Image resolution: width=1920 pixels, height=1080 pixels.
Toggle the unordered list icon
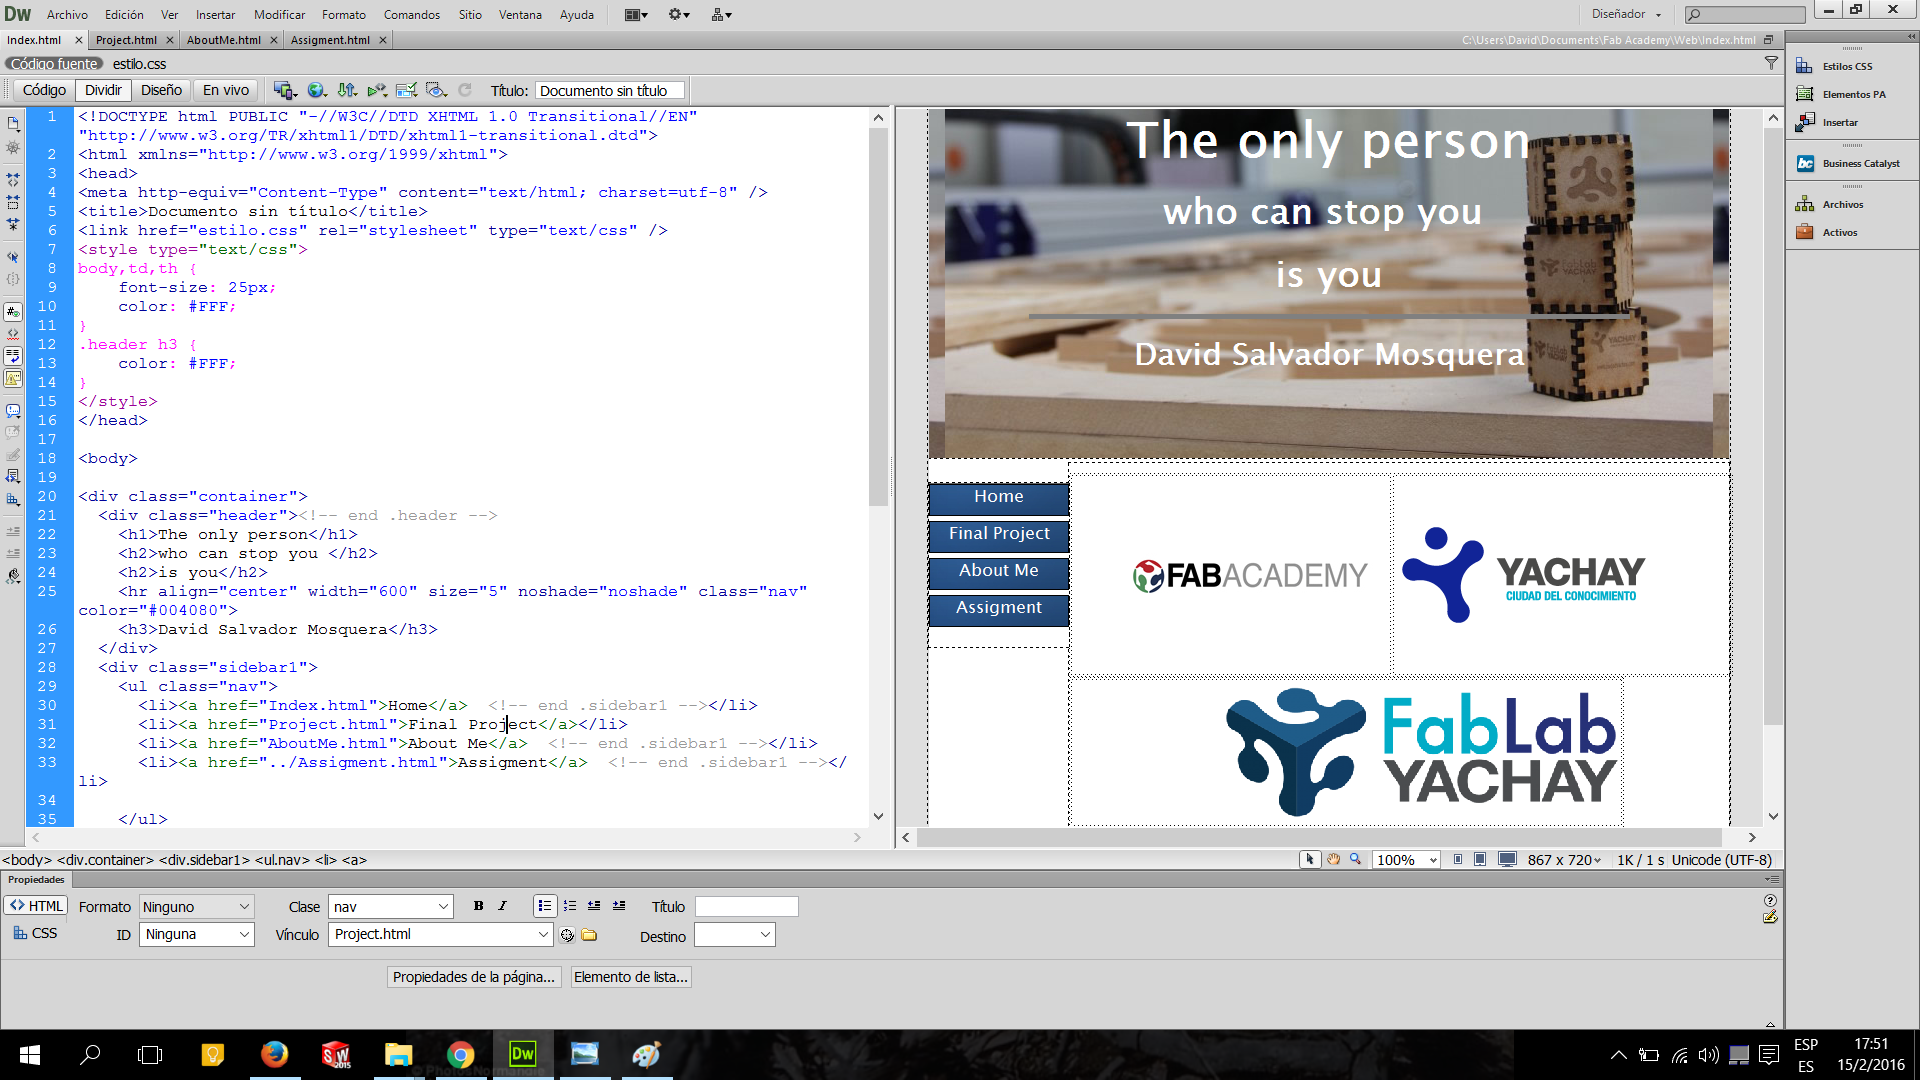tap(544, 906)
